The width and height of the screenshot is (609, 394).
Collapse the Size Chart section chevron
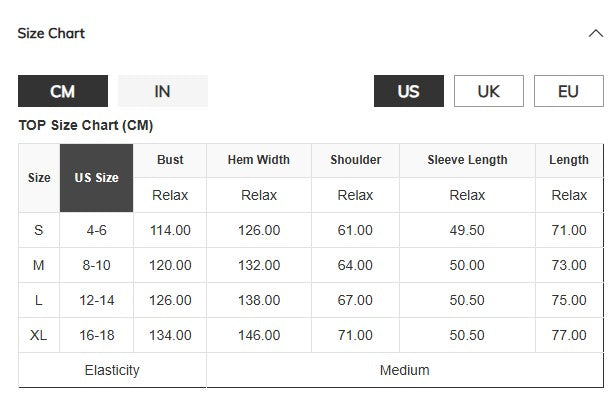coord(595,34)
